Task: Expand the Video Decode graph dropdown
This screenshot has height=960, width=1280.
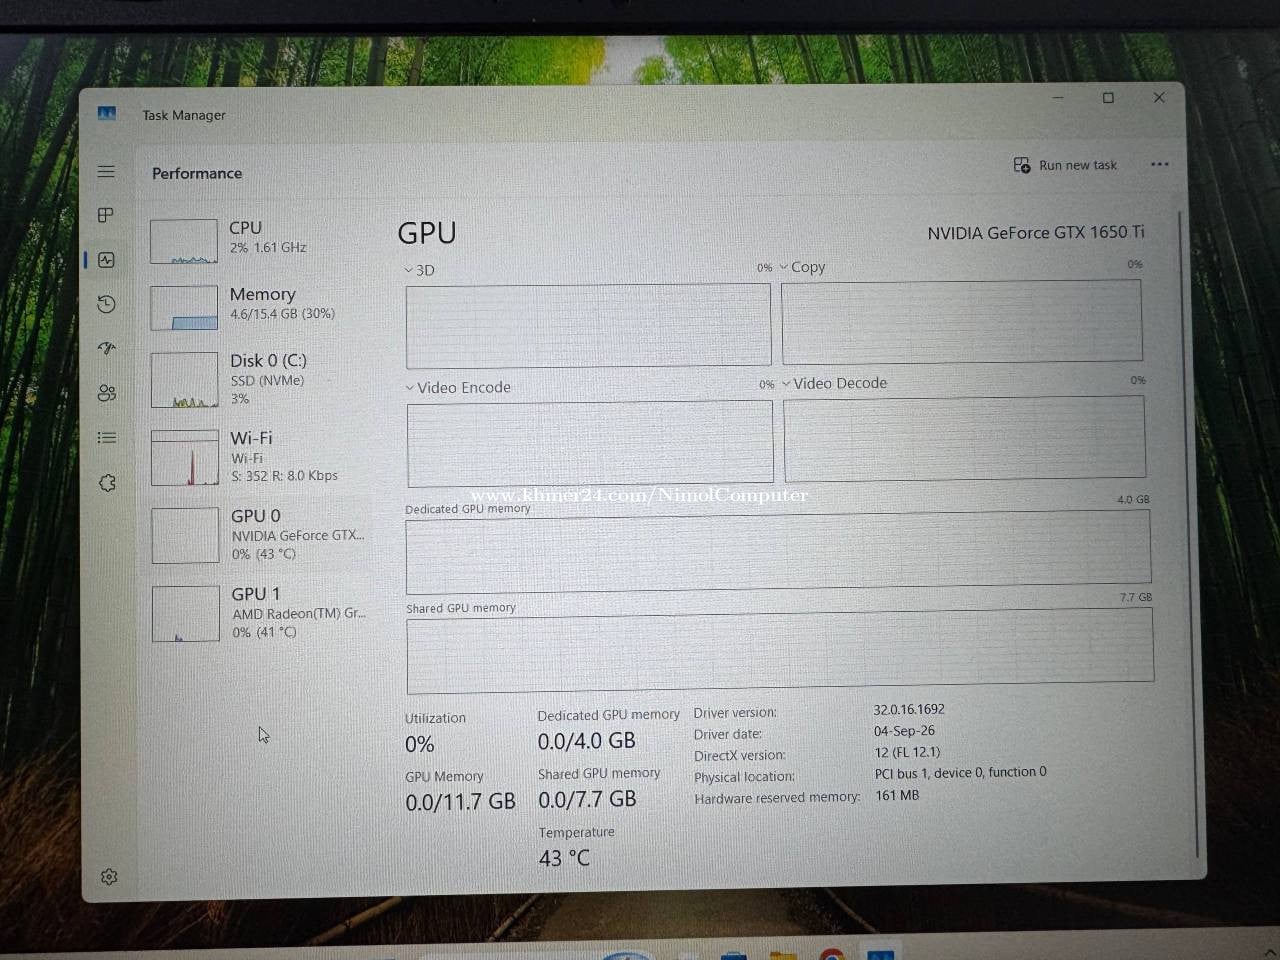Action: coord(834,383)
